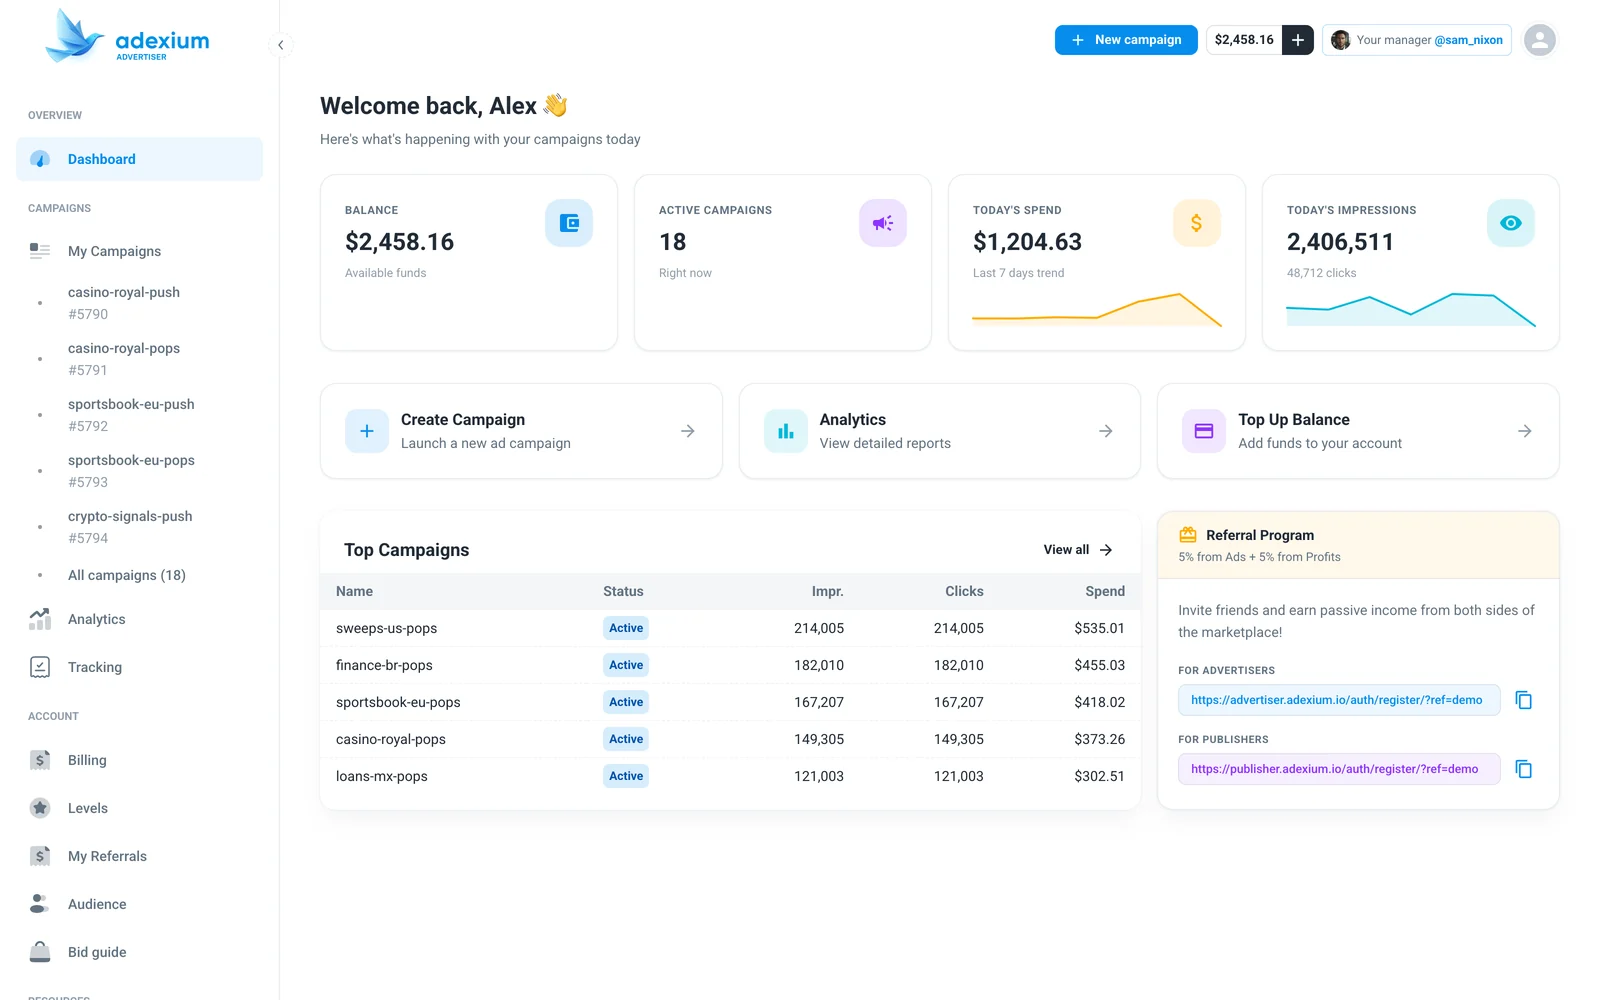The height and width of the screenshot is (1000, 1600).
Task: Click the Today's Spend dollar icon
Action: click(x=1197, y=223)
